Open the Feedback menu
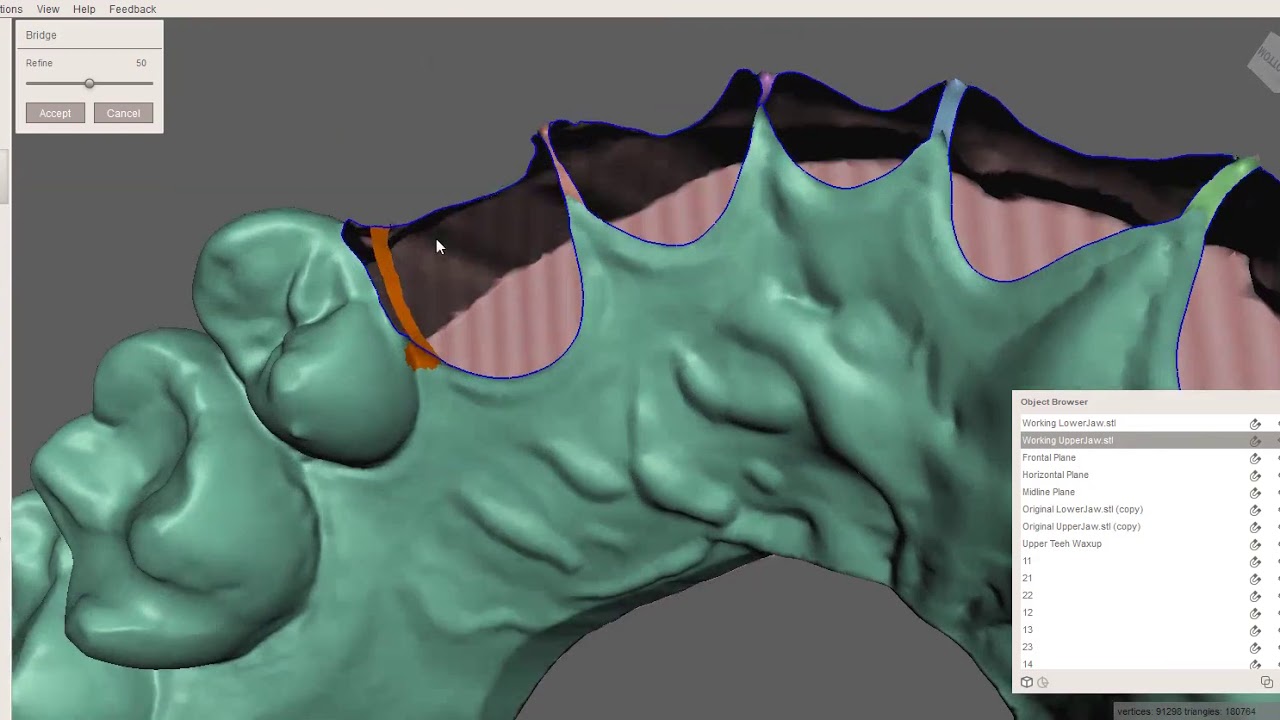The image size is (1280, 720). point(132,9)
